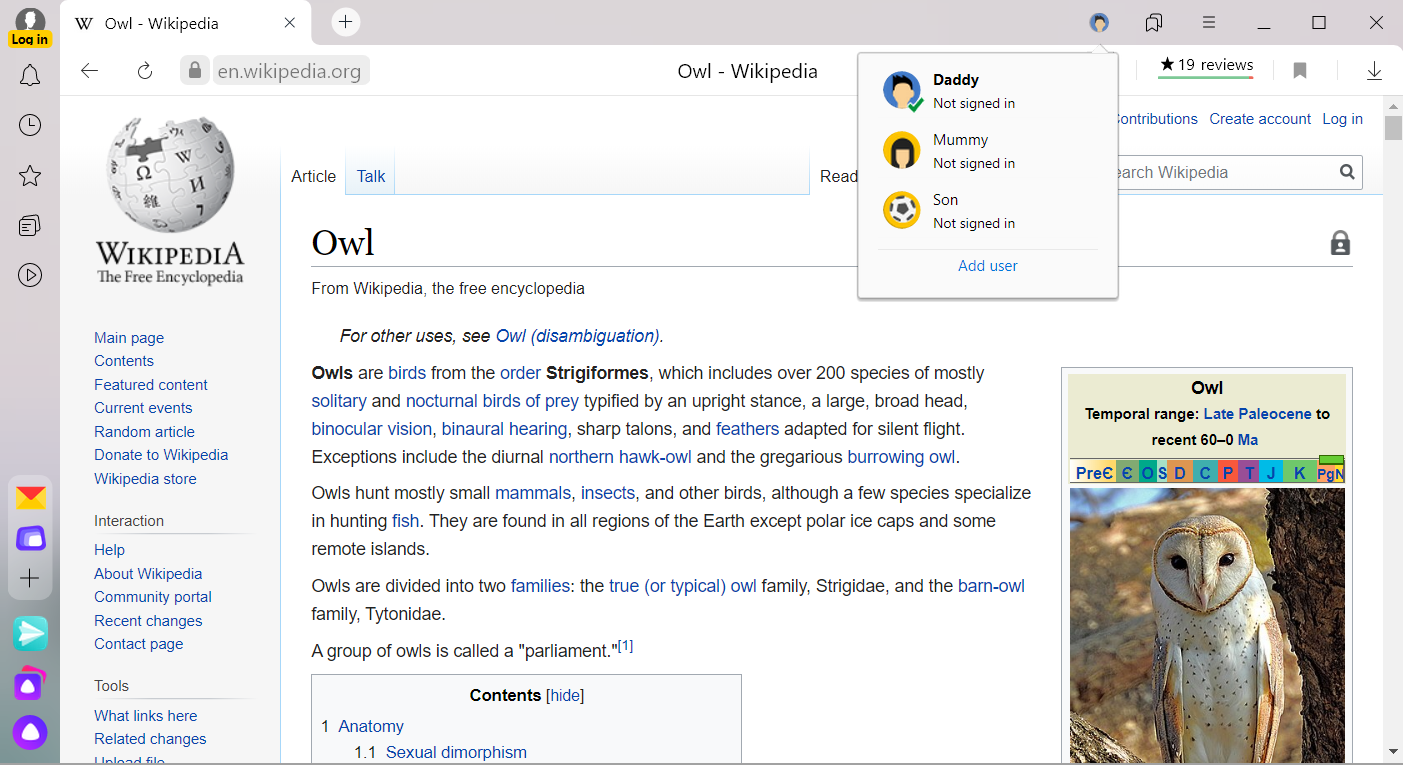
Task: Click the scrollbar down arrow
Action: coord(1393,751)
